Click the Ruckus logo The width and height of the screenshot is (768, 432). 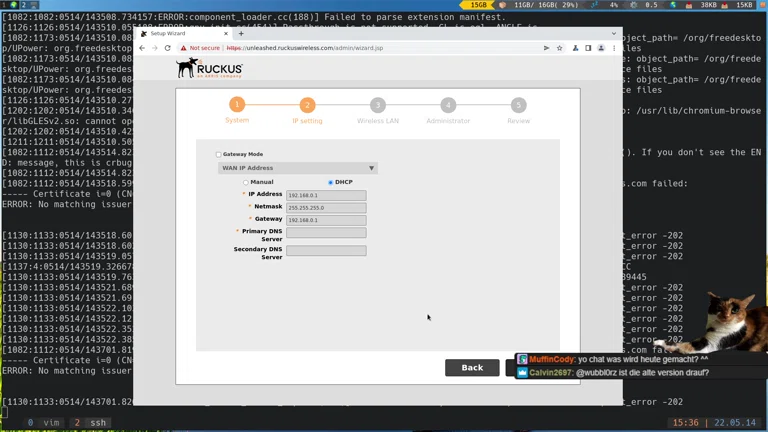(209, 68)
